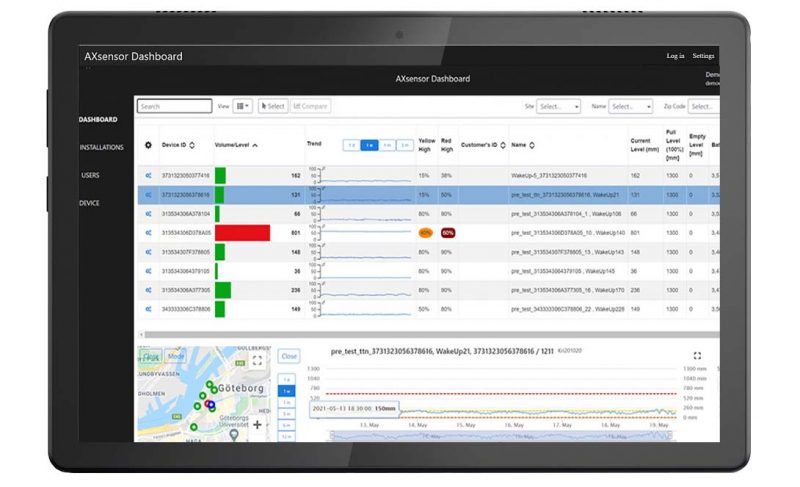Click share icon for device 313534306A378104
Screen dimensions: 800x487
click(148, 214)
